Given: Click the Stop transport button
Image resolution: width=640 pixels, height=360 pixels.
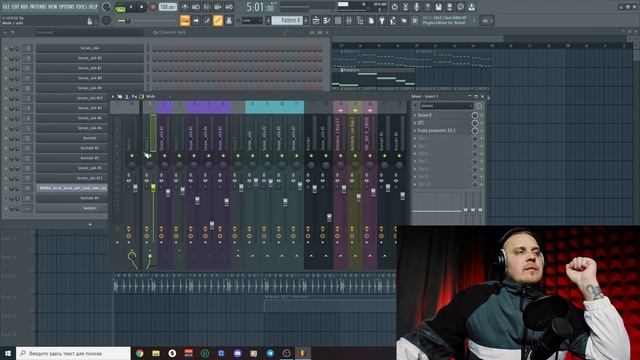Looking at the screenshot, I should pyautogui.click(x=142, y=7).
